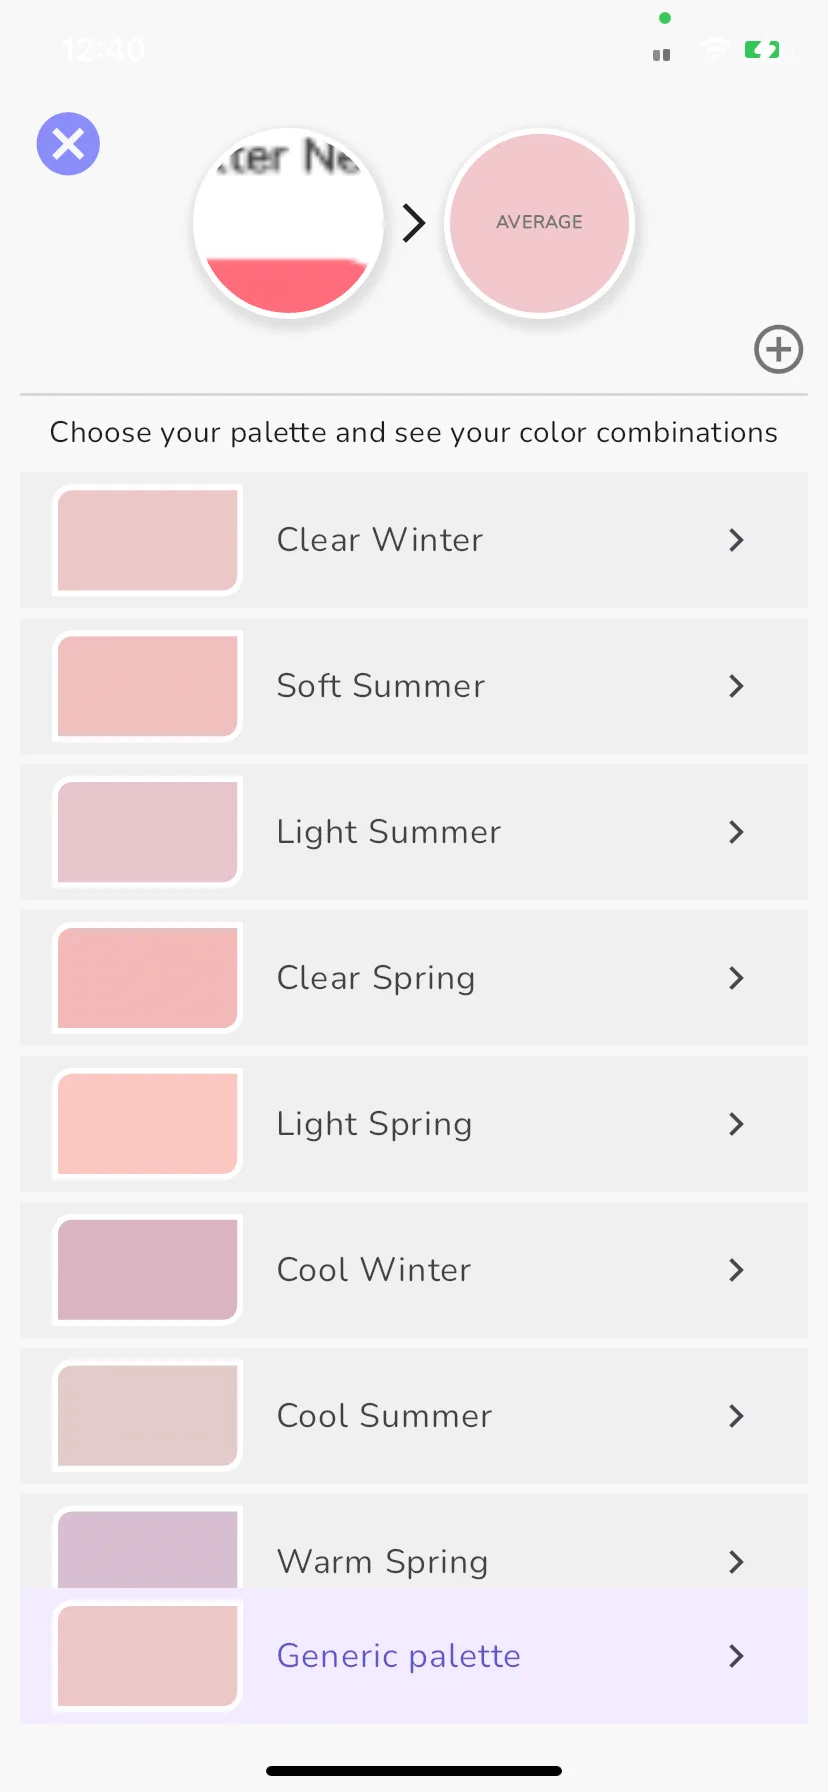Tap the black arrow between the two color circles
This screenshot has width=828, height=1792.
pyautogui.click(x=414, y=223)
